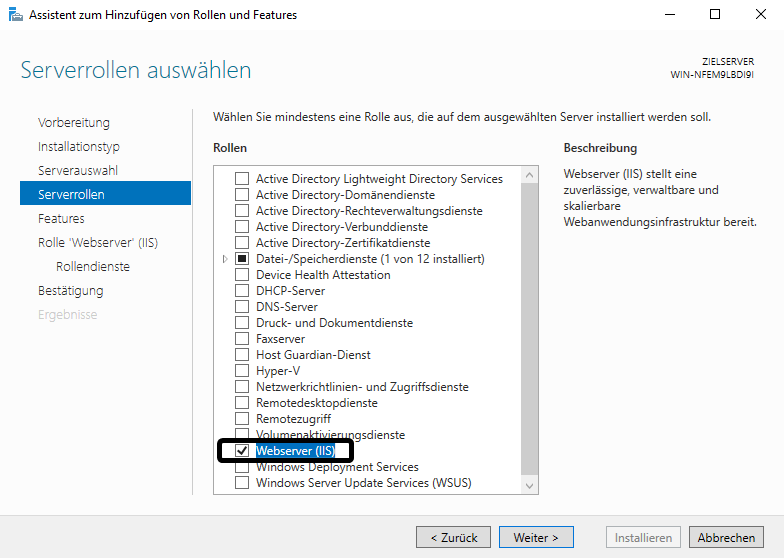Screen dimensions: 784x558
Task: Click the roles list scroll-up arrow
Action: tap(530, 175)
